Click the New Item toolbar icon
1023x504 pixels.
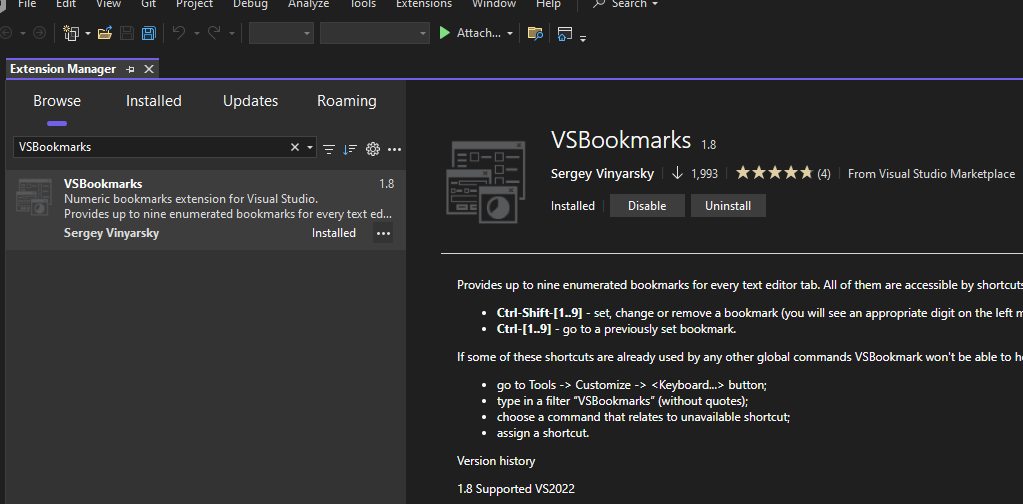click(x=71, y=33)
